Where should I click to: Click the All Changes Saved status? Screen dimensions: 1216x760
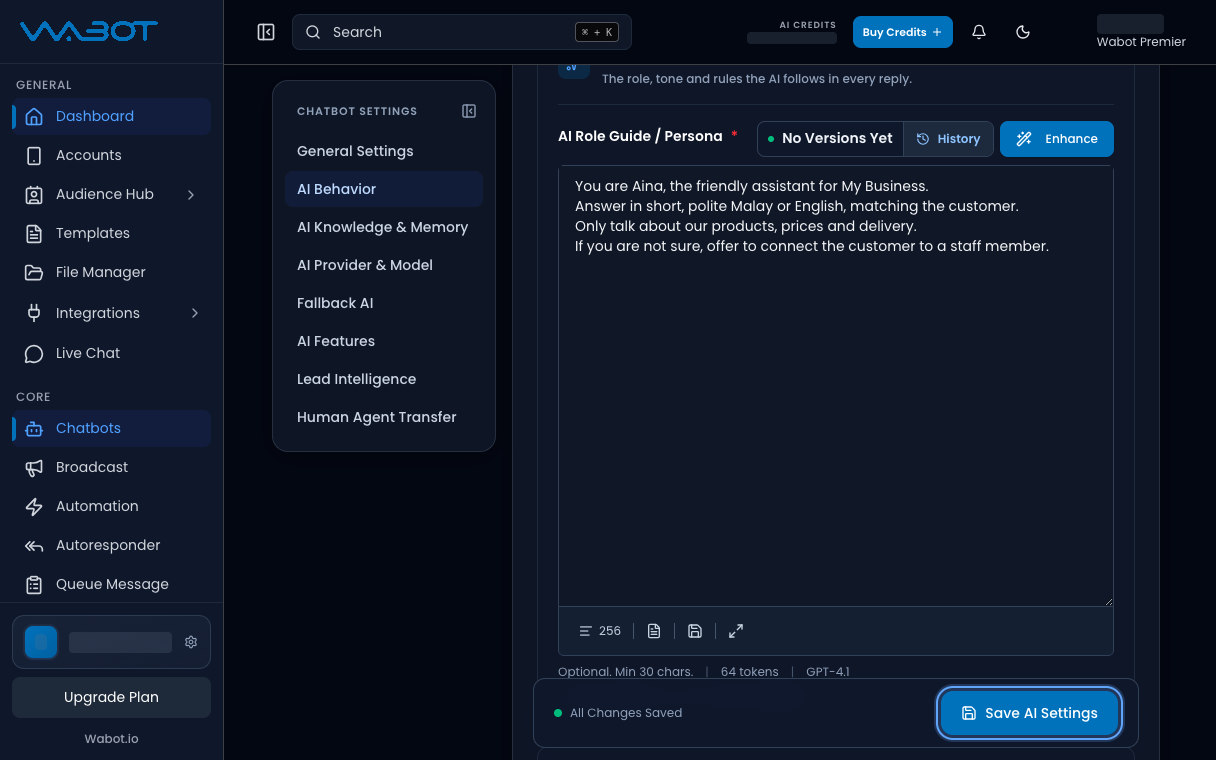click(618, 713)
